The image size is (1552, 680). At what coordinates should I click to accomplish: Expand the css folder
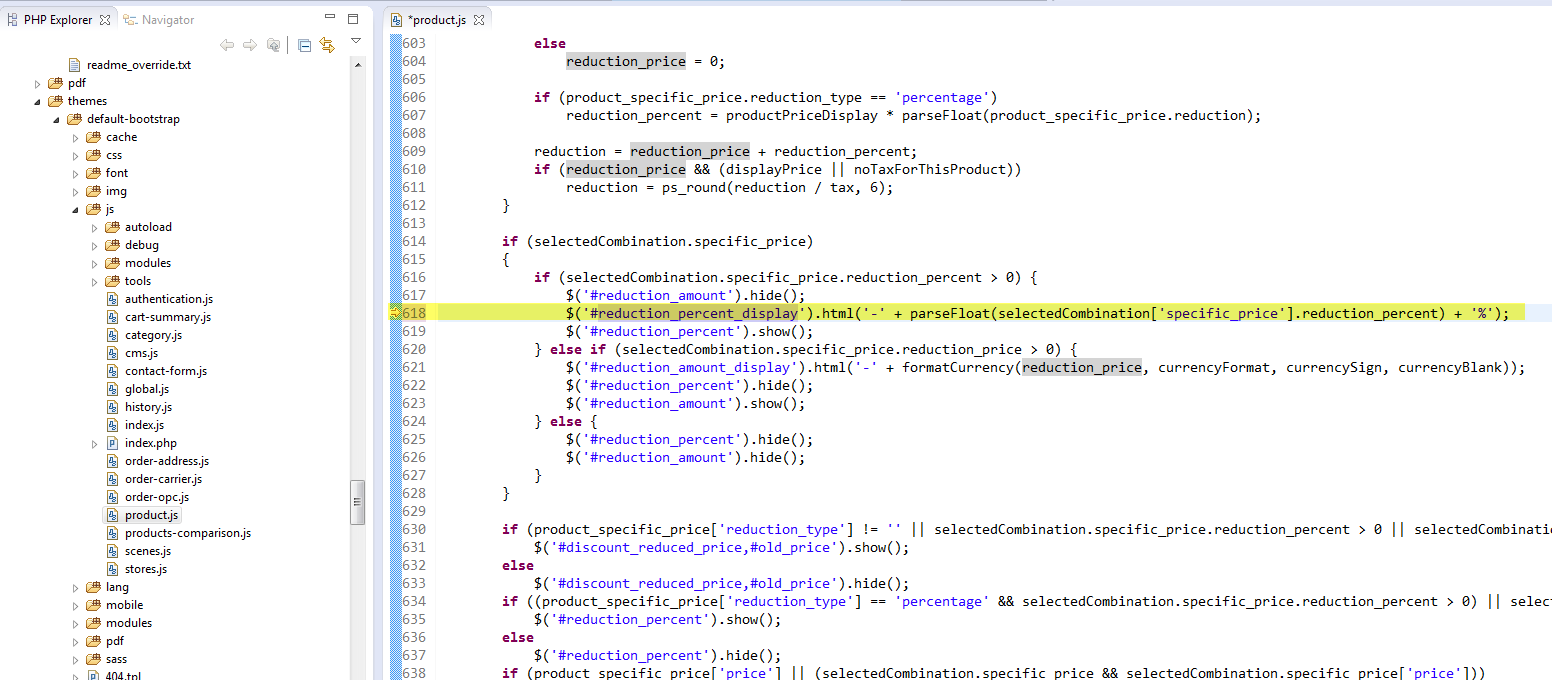click(x=76, y=155)
